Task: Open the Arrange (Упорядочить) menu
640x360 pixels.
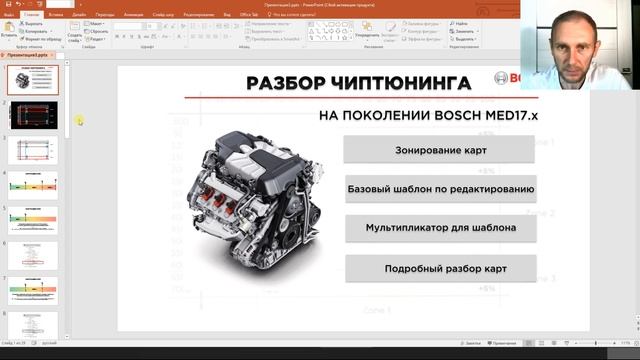Action: pyautogui.click(x=367, y=31)
